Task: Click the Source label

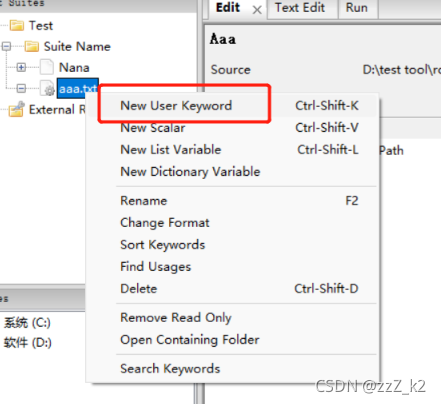Action: tap(230, 70)
